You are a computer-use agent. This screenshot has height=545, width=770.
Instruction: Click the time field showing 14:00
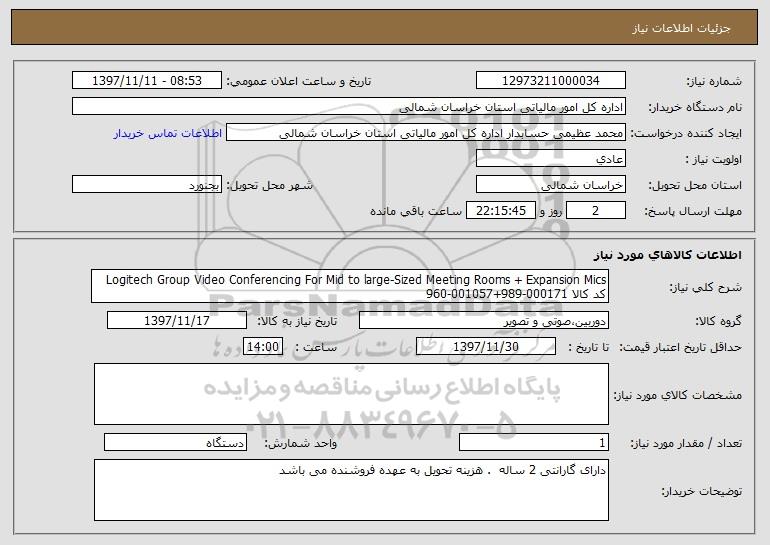263,347
